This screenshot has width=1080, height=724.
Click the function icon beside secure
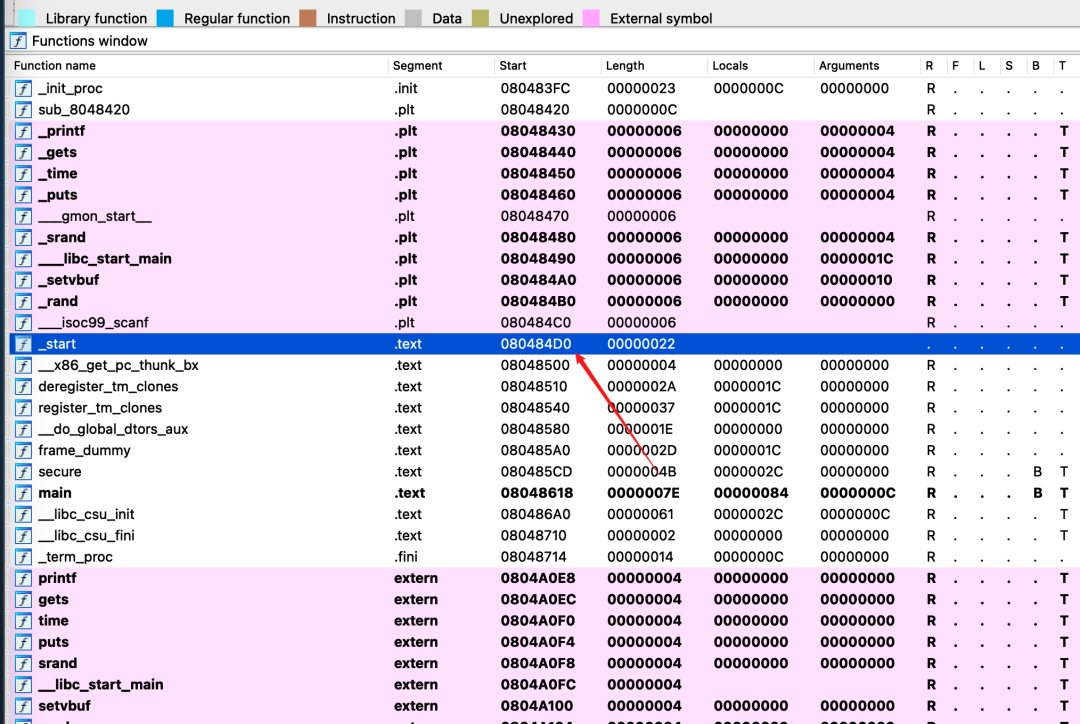tap(23, 472)
